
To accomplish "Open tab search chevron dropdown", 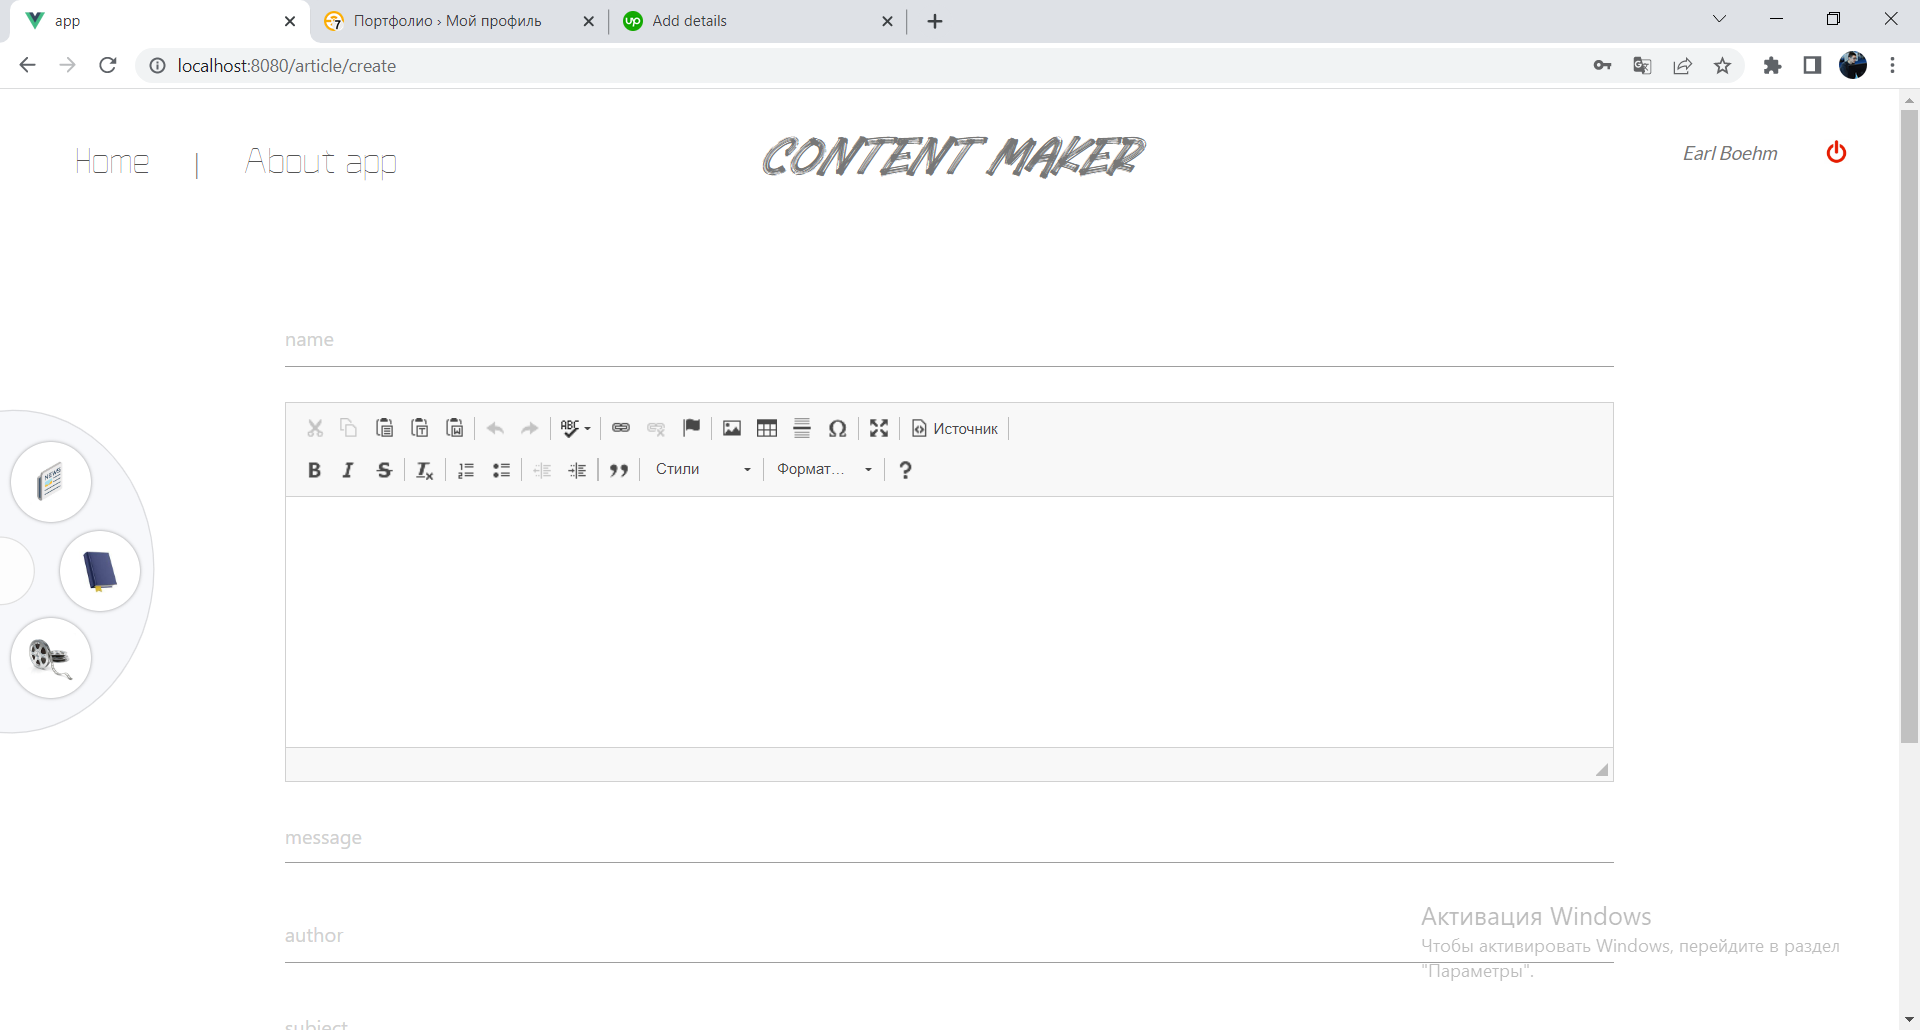I will [1719, 19].
